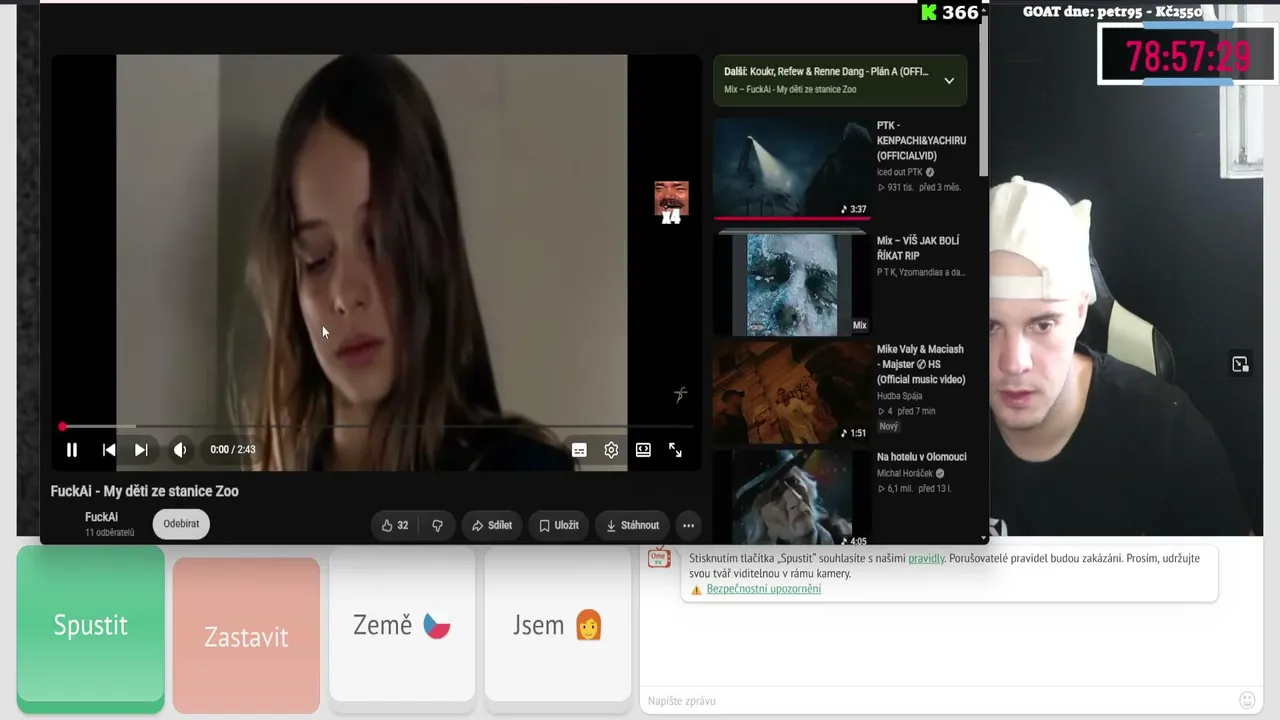Open Mix VÍŠ JAK BOLÍ thumbnail
Image resolution: width=1280 pixels, height=720 pixels.
click(x=792, y=283)
